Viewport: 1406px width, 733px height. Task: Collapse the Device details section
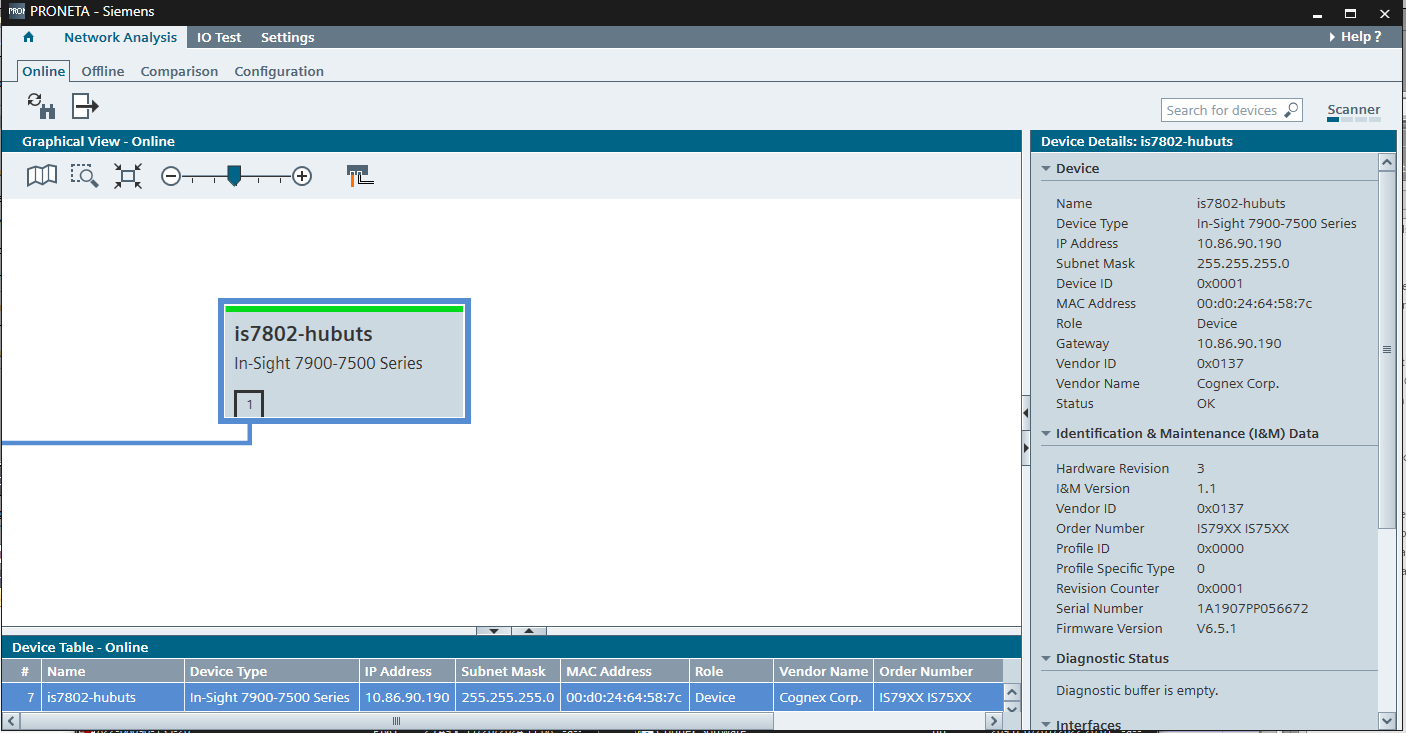1047,168
